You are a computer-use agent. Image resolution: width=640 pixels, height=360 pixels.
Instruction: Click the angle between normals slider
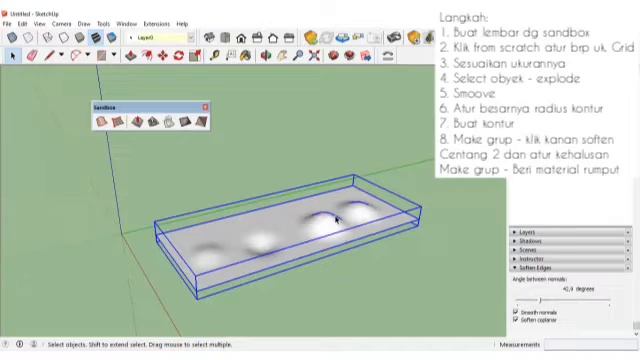pos(563,300)
